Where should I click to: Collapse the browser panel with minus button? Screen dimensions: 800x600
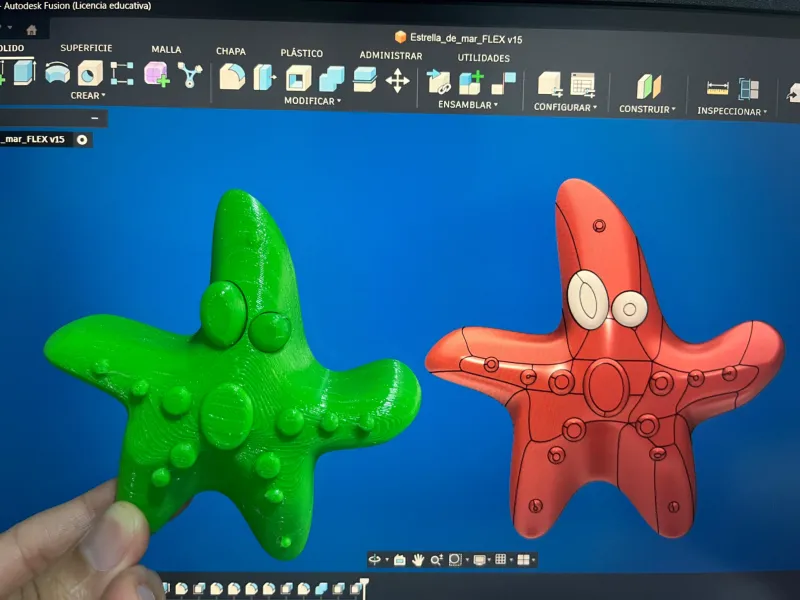pyautogui.click(x=95, y=118)
